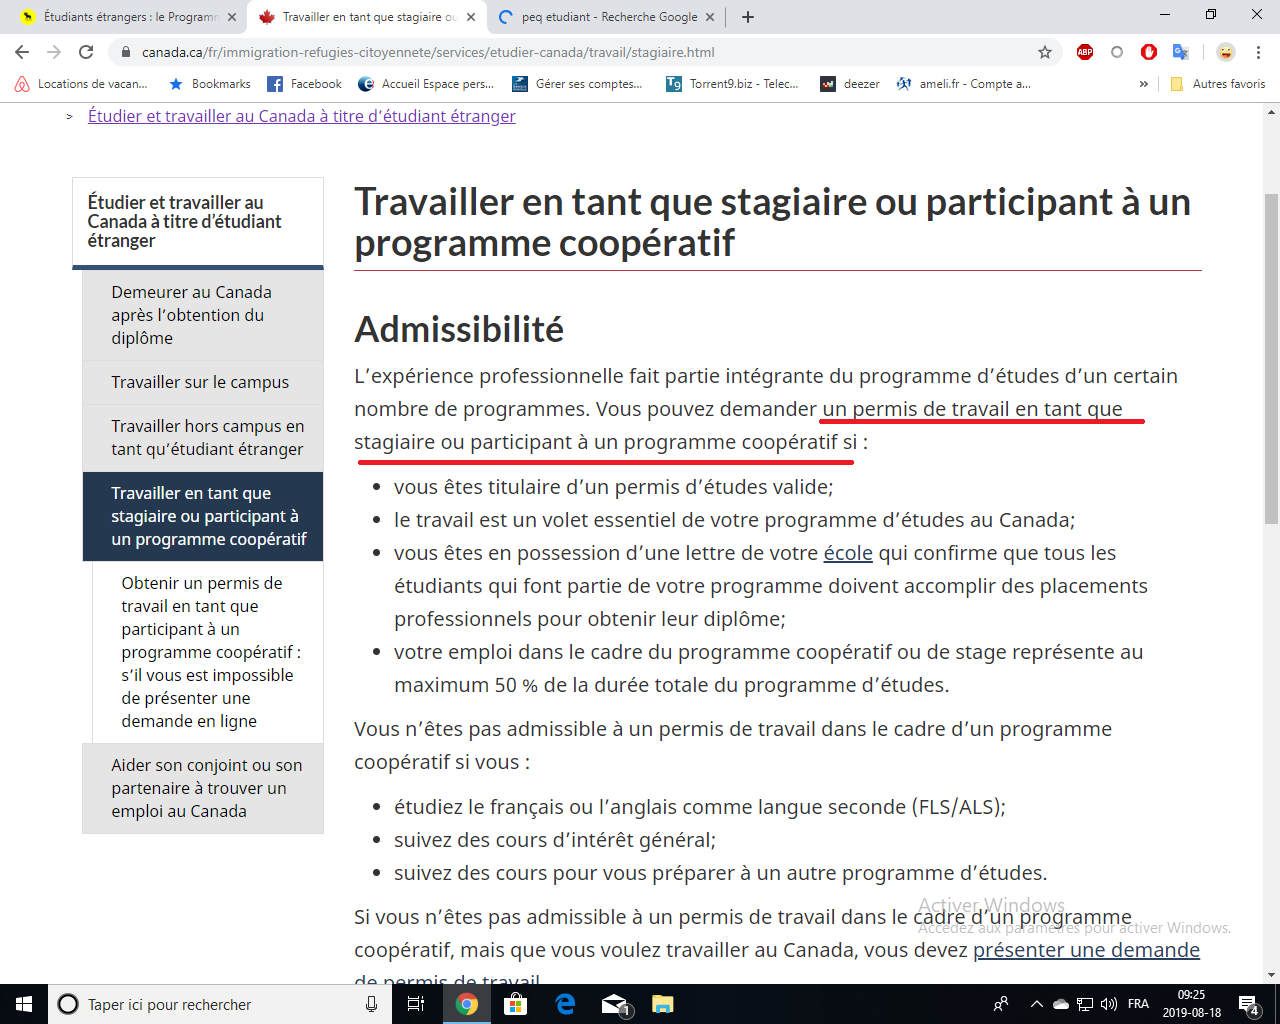This screenshot has height=1024, width=1280.
Task: Follow the 'présenter une demande' link
Action: (1086, 950)
